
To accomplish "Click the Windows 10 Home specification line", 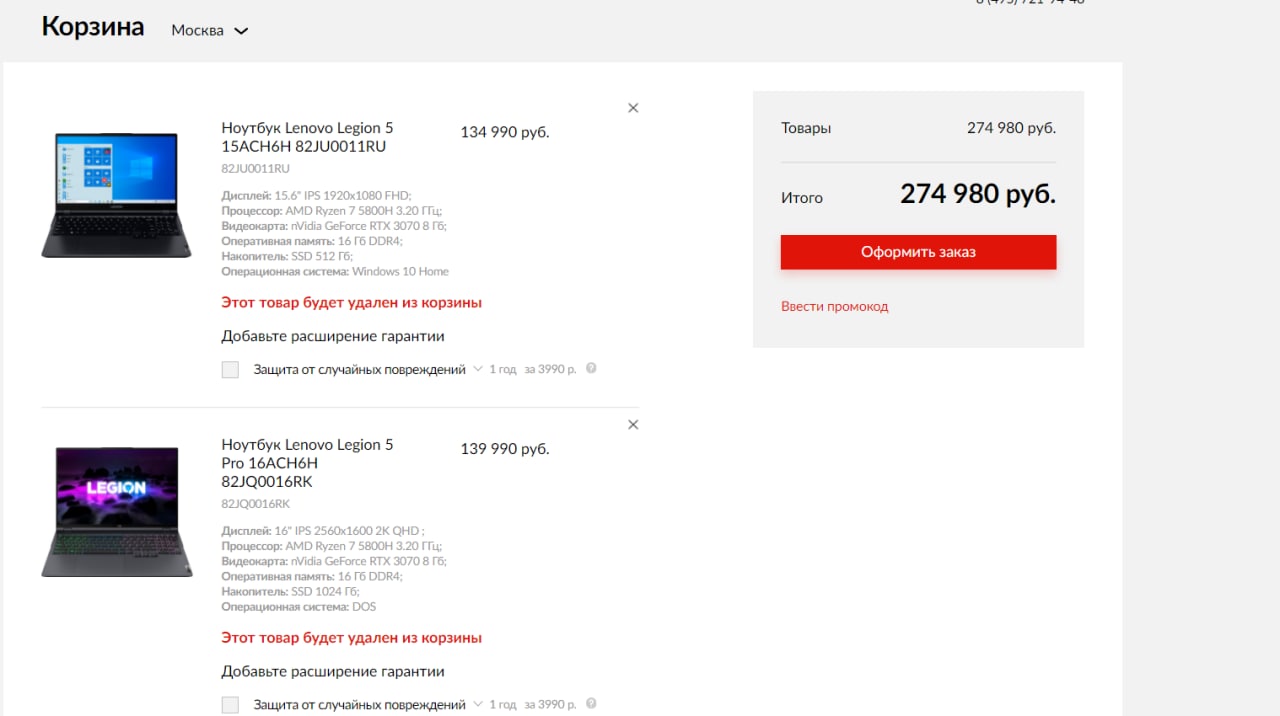I will [x=335, y=271].
